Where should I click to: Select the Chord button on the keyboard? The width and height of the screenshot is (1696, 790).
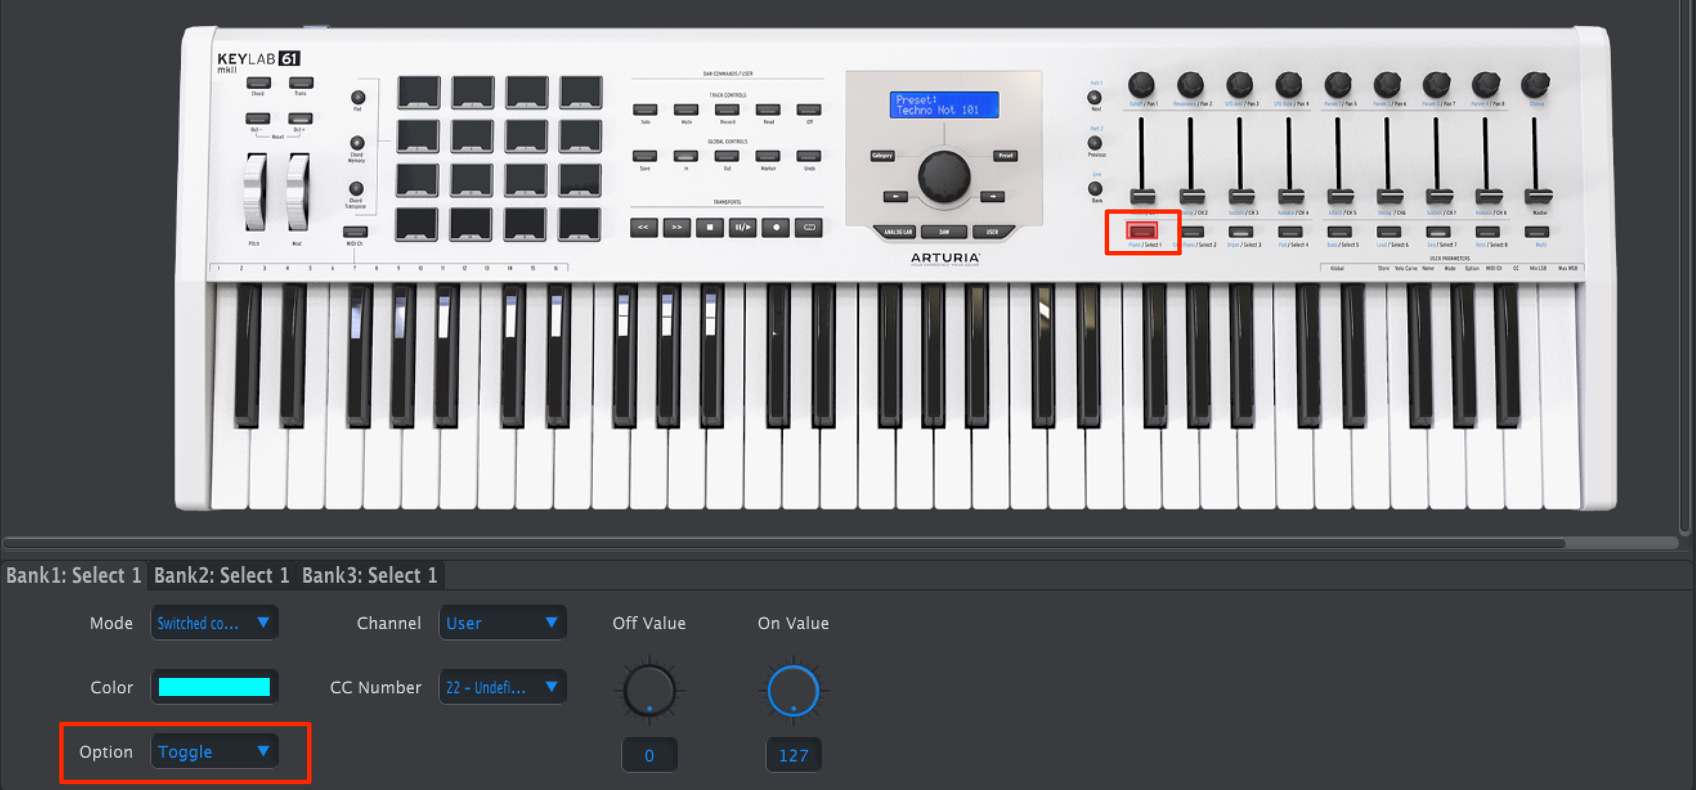point(258,83)
